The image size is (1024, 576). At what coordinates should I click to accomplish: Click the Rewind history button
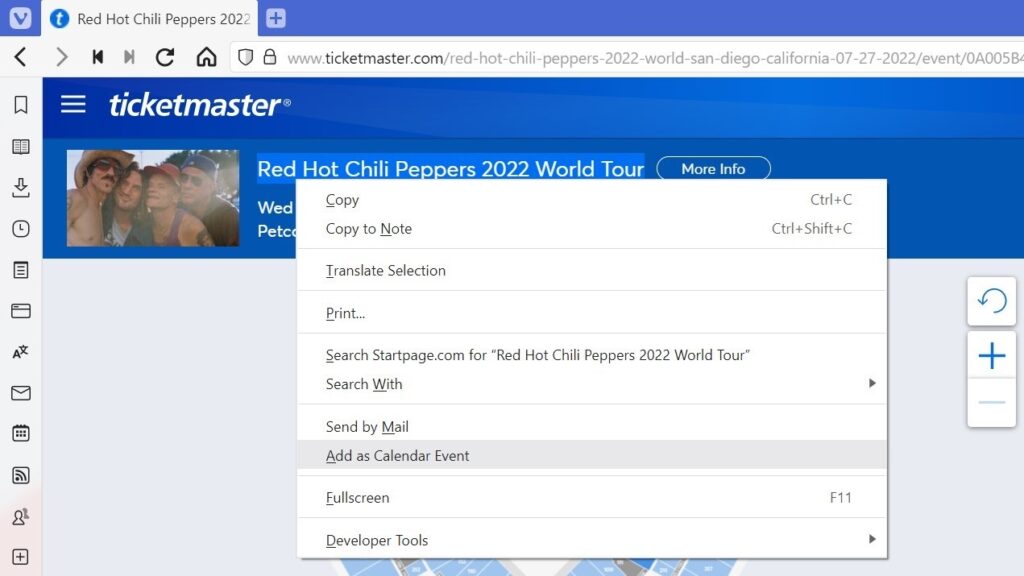[98, 57]
